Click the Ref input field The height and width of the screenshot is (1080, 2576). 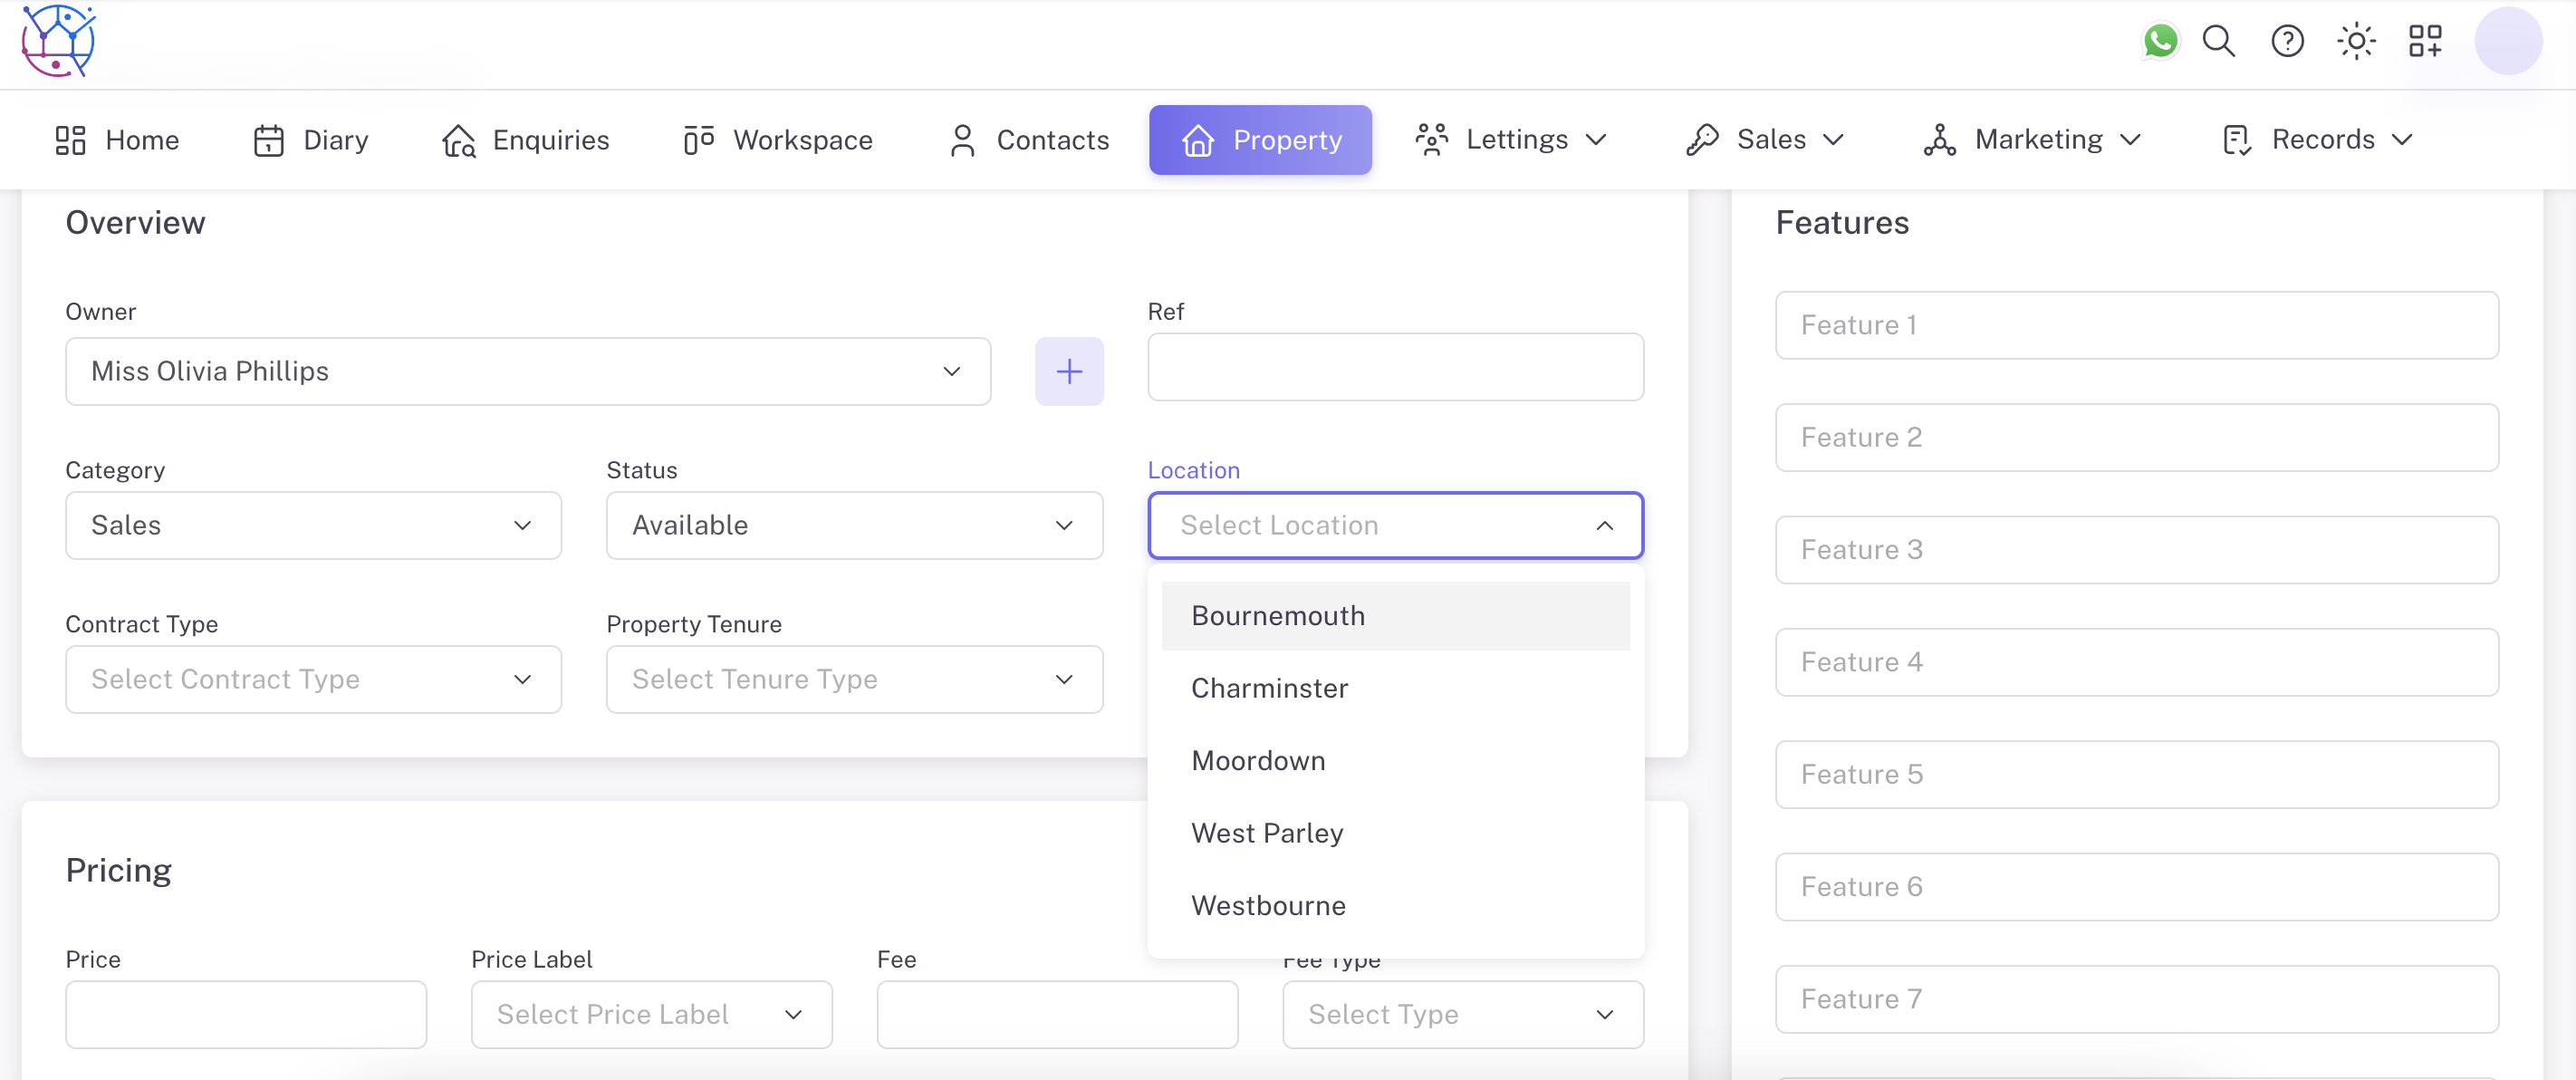(1395, 367)
